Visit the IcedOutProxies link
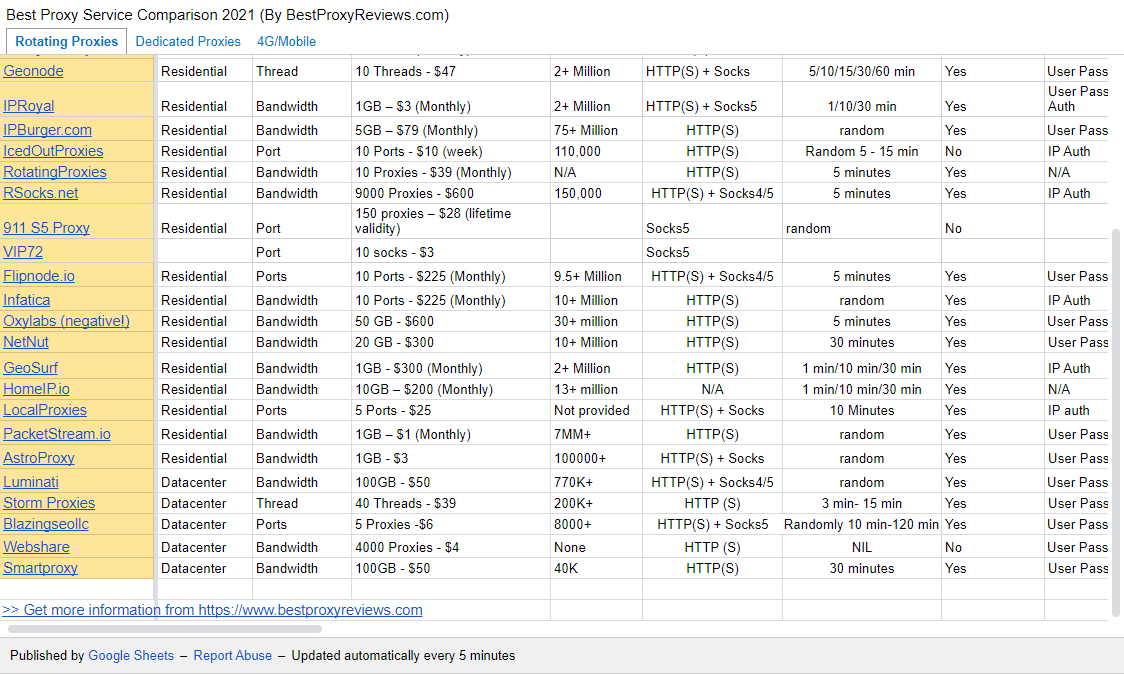Viewport: 1124px width, 674px height. click(53, 151)
